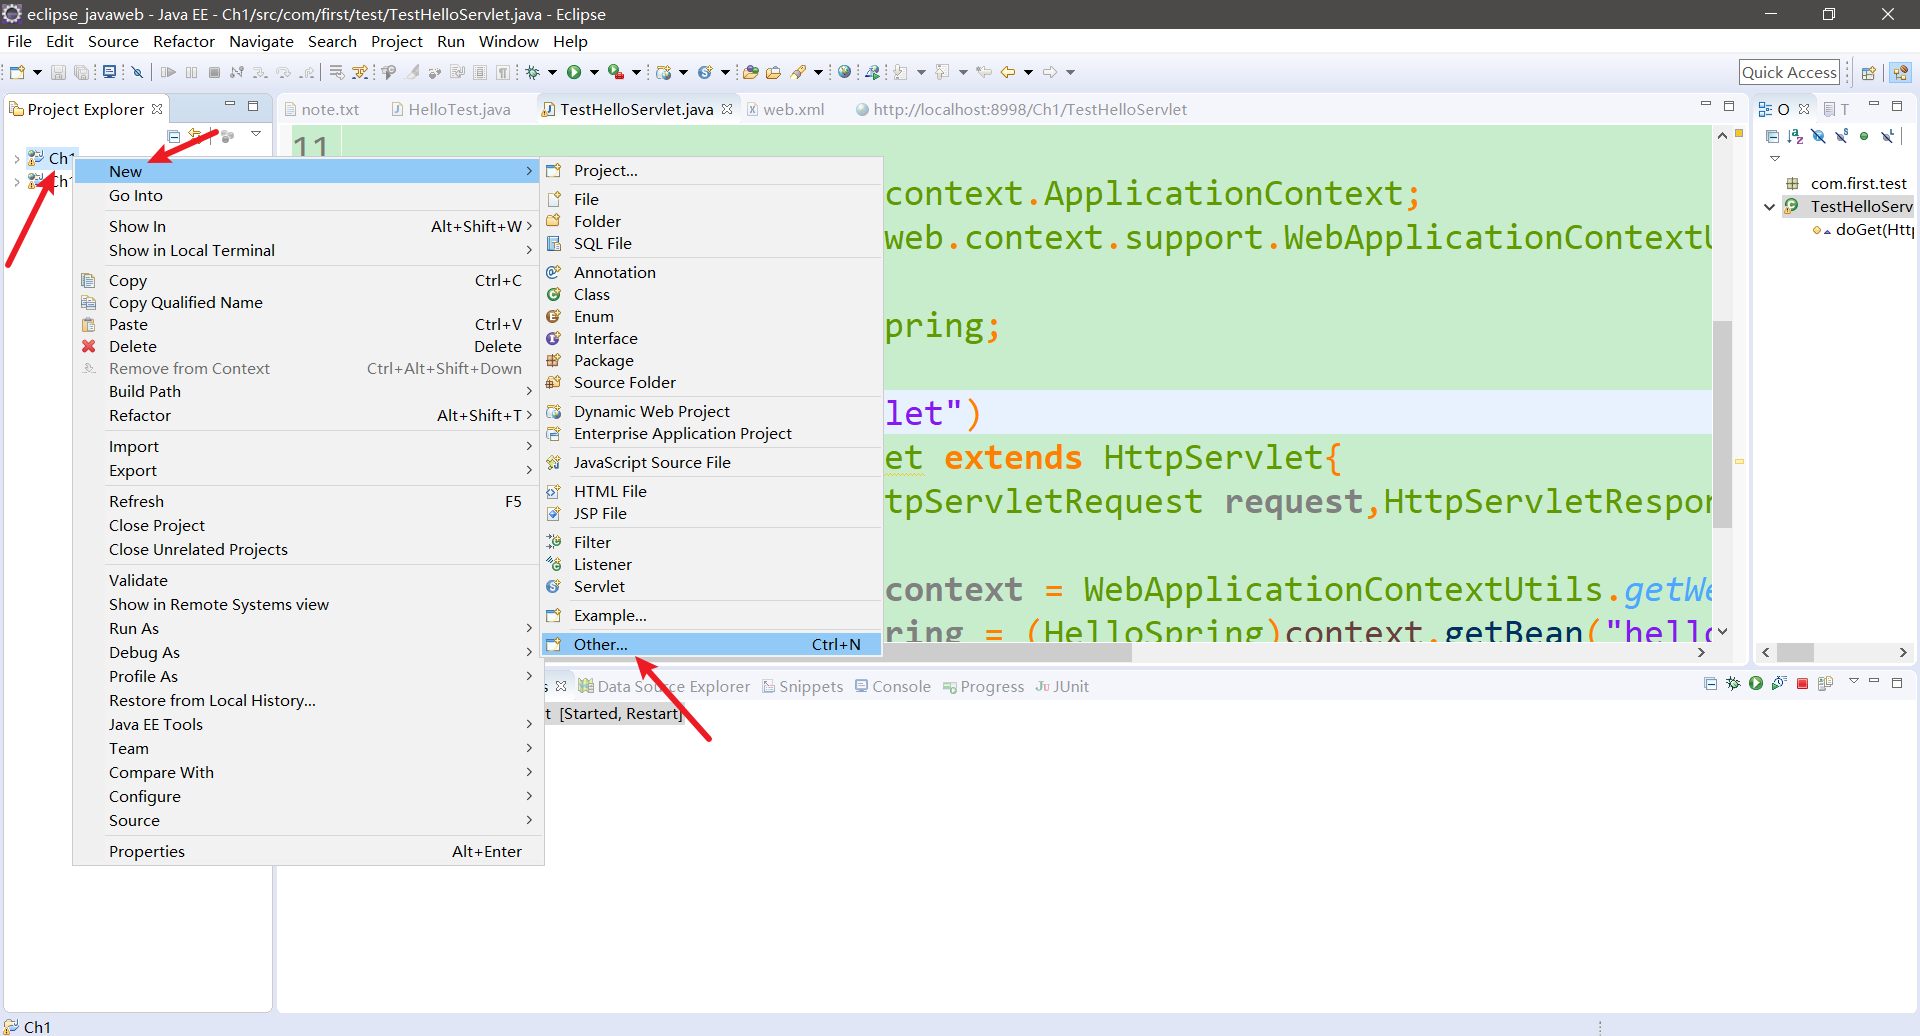Viewport: 1920px width, 1036px height.
Task: Save the file using the Save toolbar icon
Action: (58, 71)
